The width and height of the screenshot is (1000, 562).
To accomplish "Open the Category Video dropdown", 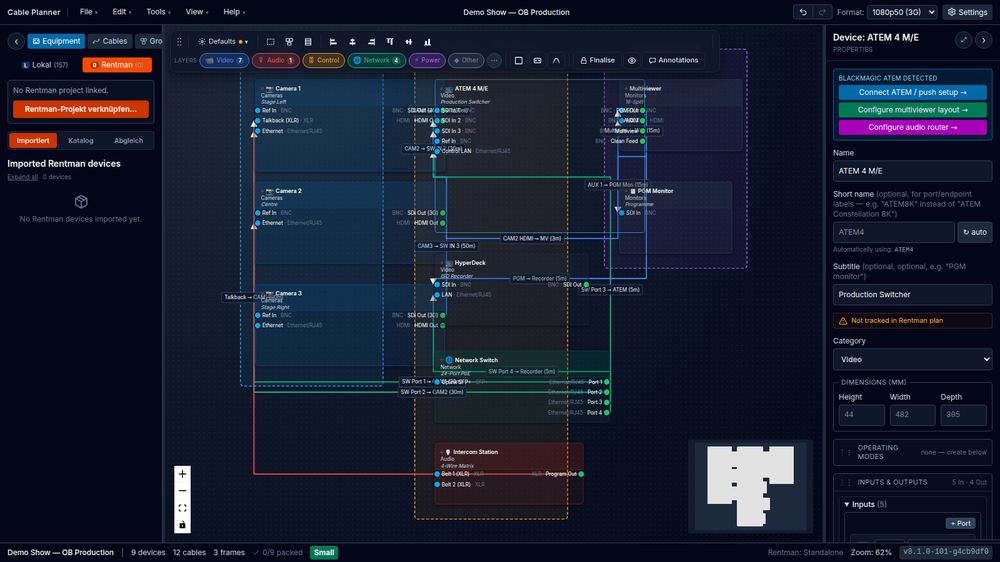I will pyautogui.click(x=912, y=360).
